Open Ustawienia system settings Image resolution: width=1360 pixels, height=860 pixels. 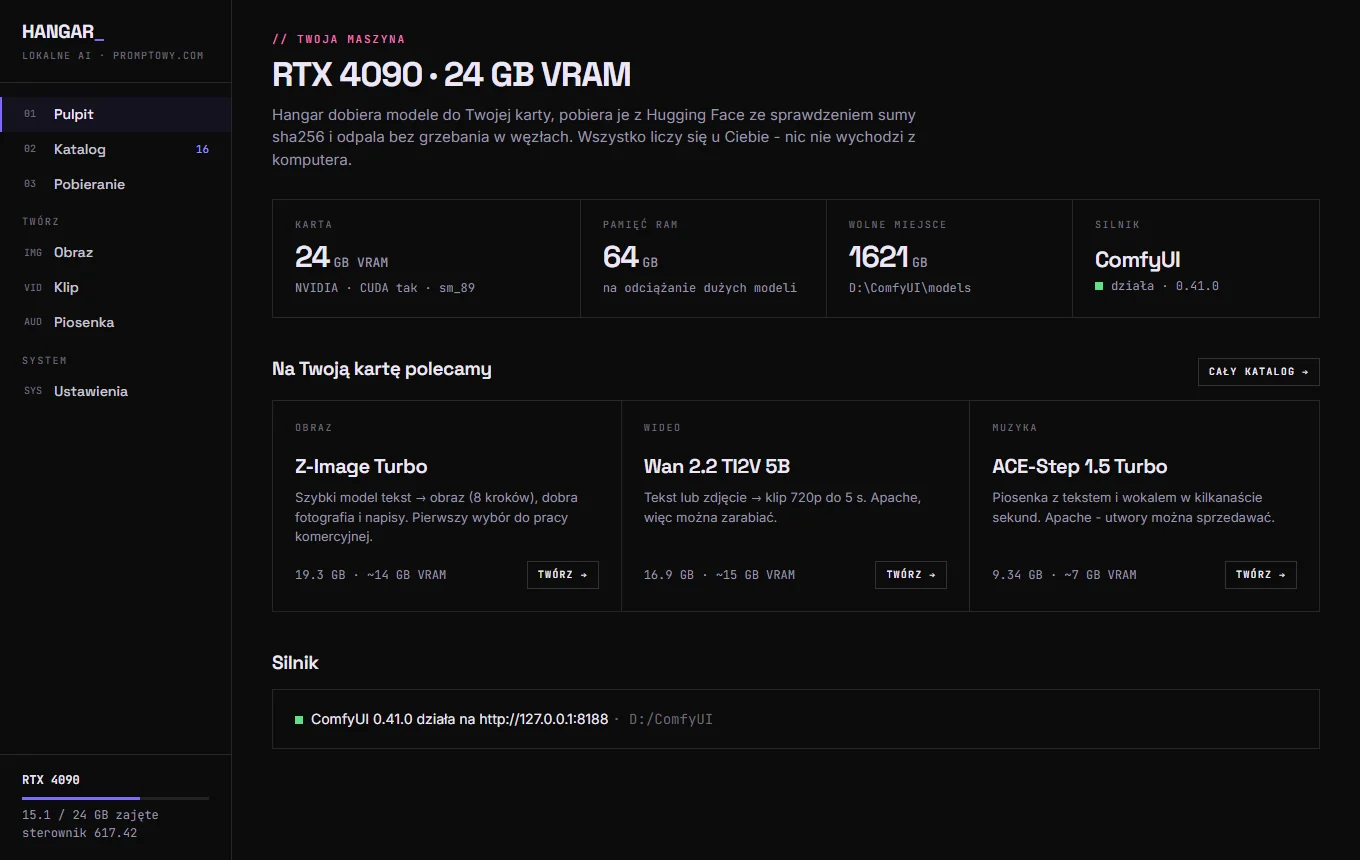click(115, 391)
